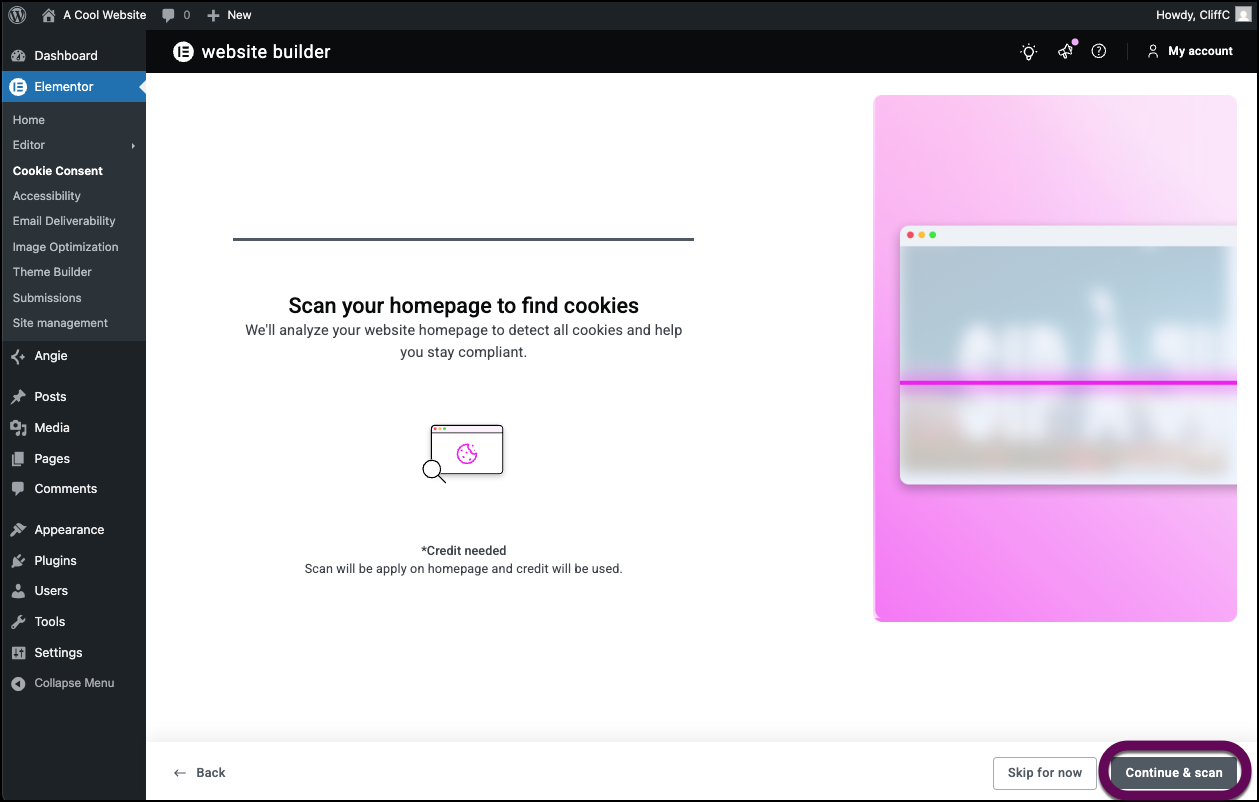
Task: Open the comments bubble in admin bar
Action: tap(168, 15)
